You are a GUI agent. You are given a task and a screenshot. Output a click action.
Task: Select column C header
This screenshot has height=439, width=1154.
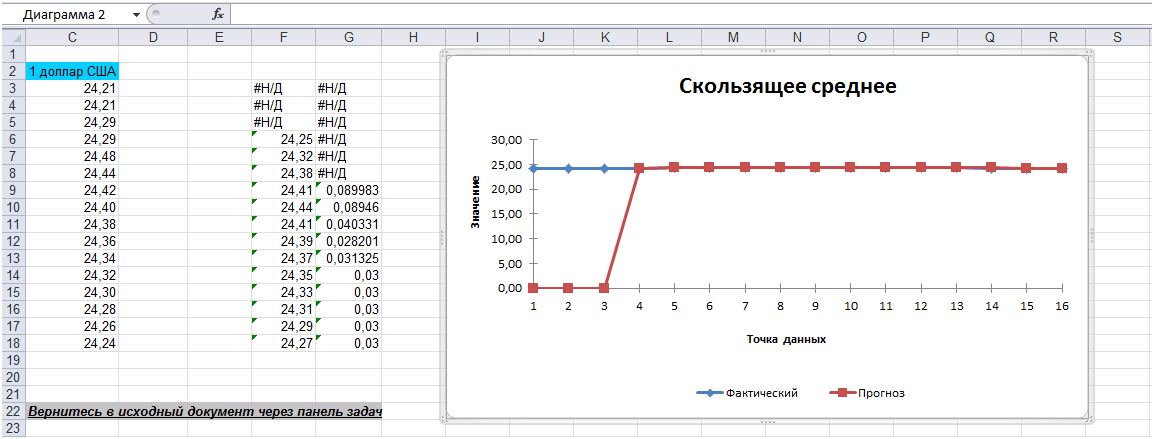point(72,38)
